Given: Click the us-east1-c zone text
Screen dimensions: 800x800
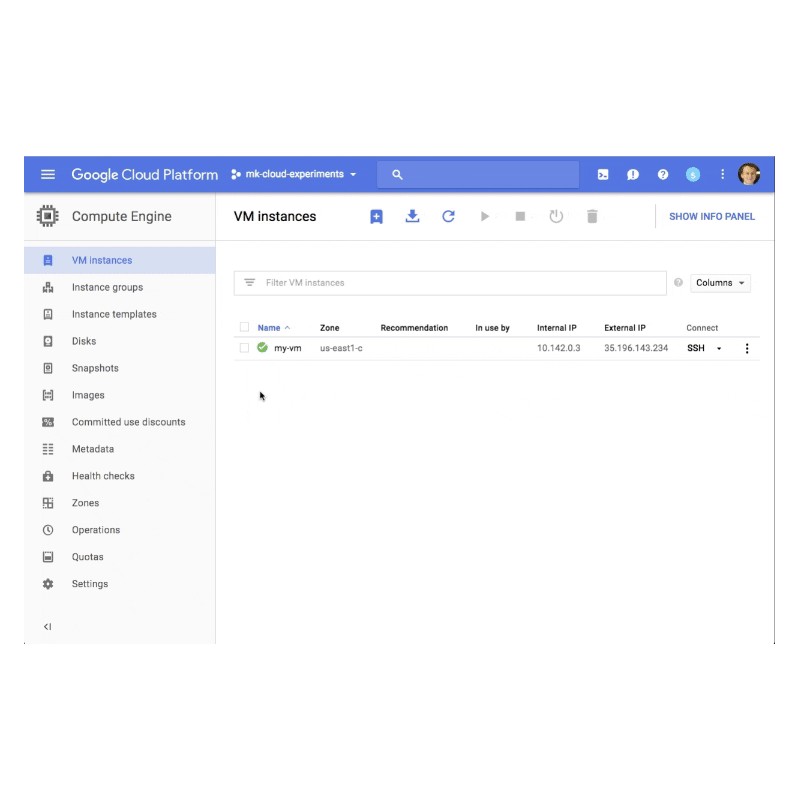Looking at the screenshot, I should tap(341, 348).
